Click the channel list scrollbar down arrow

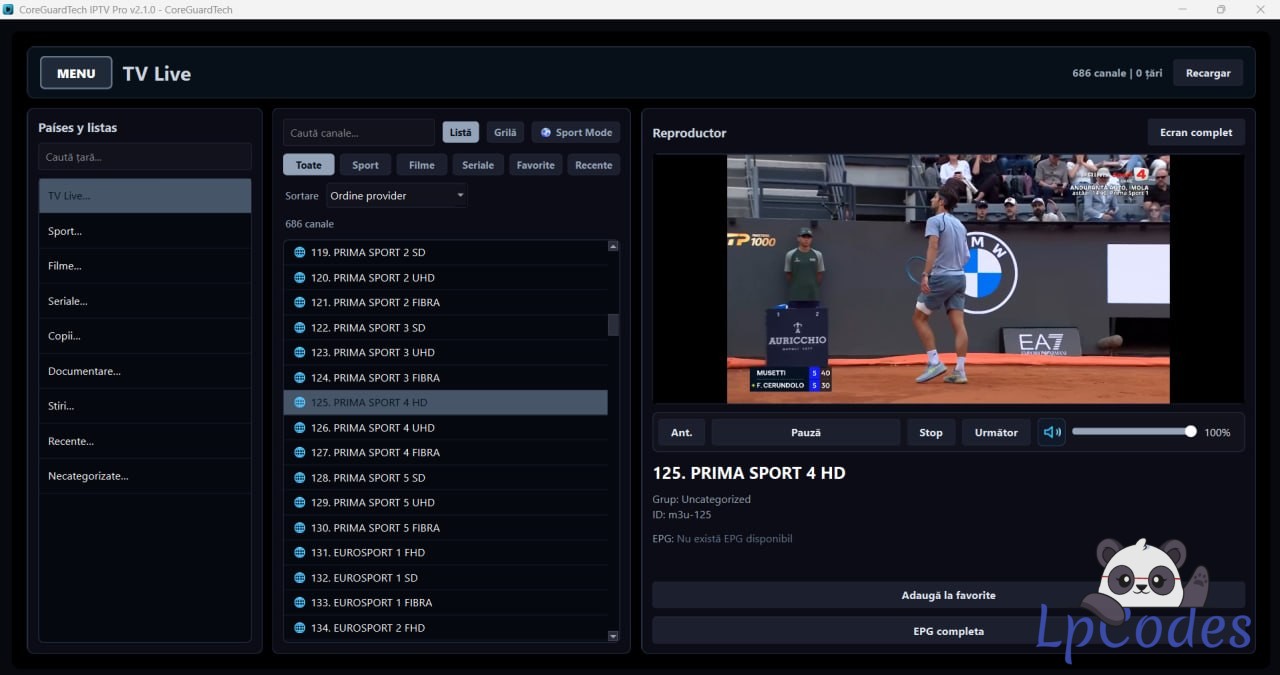613,636
